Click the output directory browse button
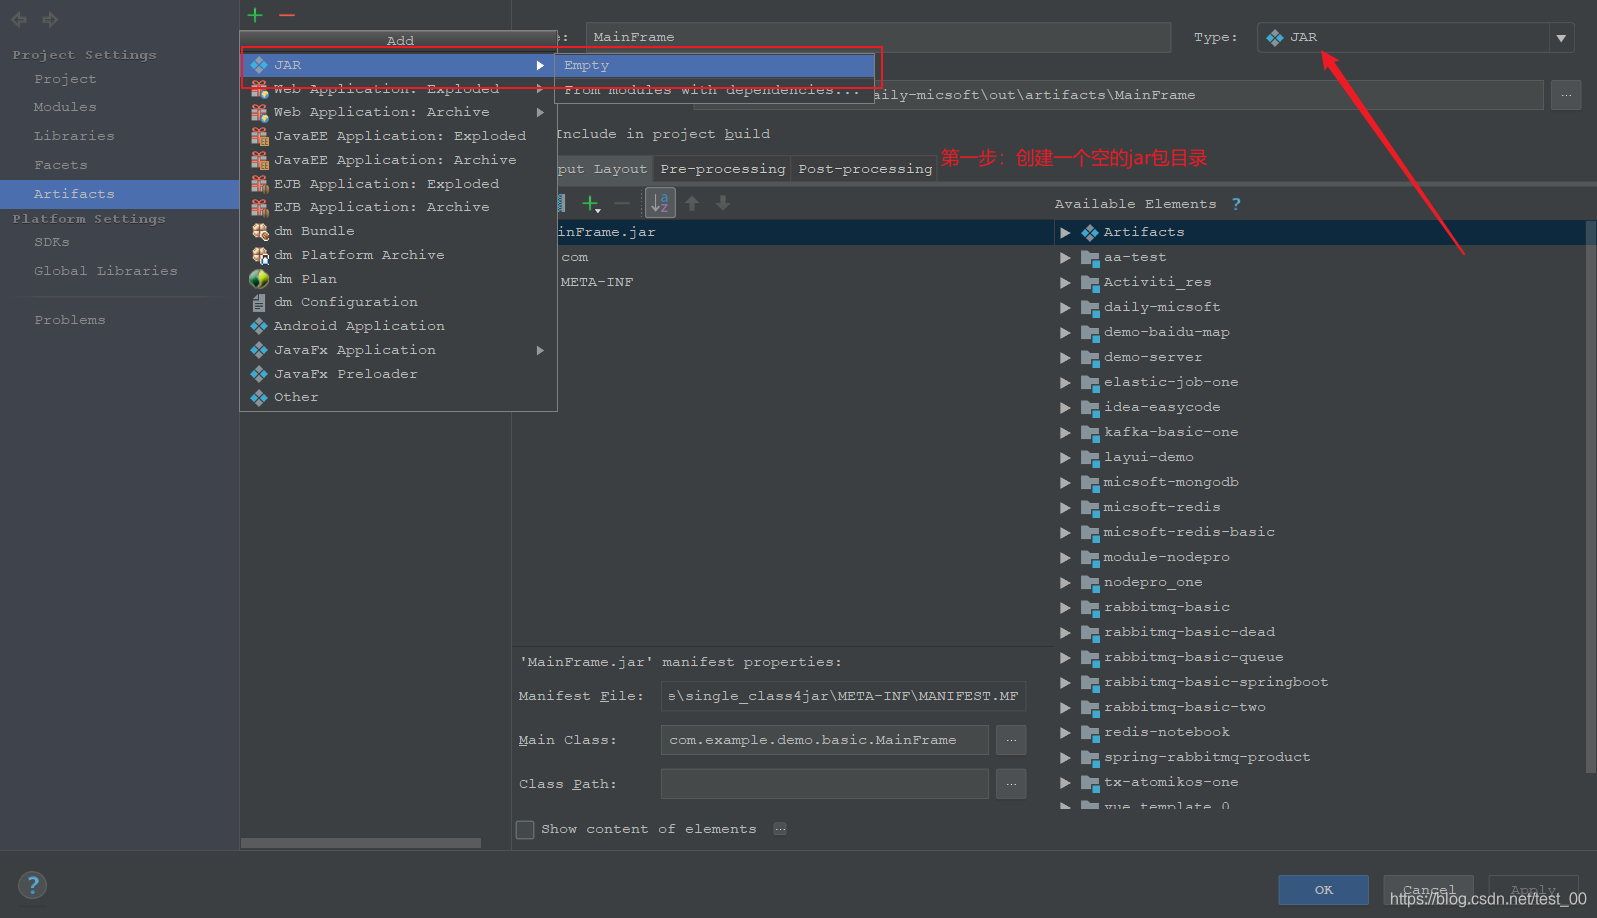The width and height of the screenshot is (1597, 918). pyautogui.click(x=1565, y=95)
